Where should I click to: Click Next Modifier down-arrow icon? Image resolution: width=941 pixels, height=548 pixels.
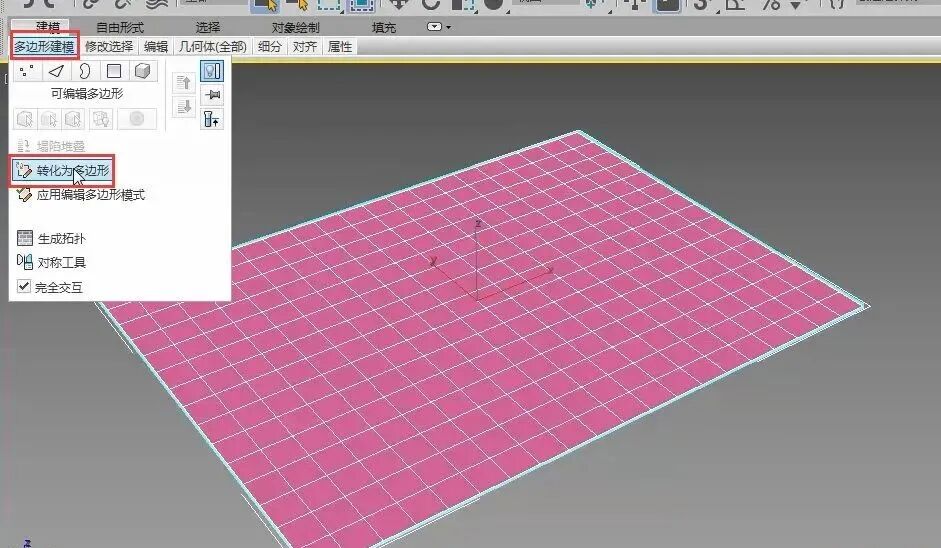coord(184,107)
